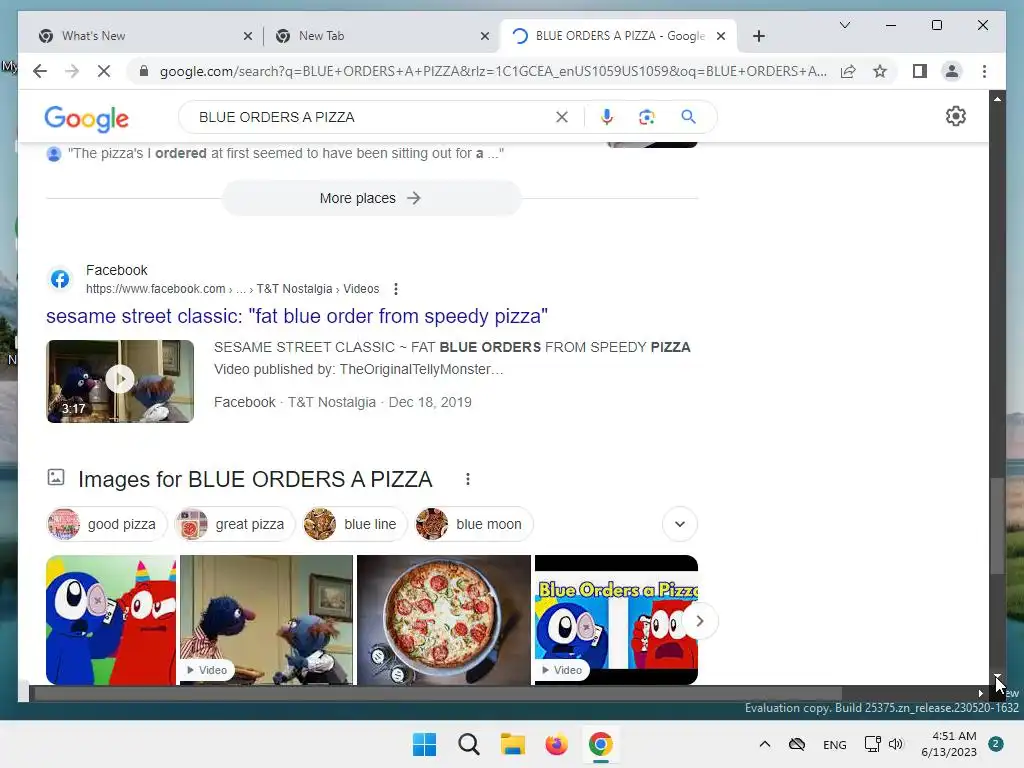
Task: Open the Chrome side panel
Action: [x=920, y=71]
